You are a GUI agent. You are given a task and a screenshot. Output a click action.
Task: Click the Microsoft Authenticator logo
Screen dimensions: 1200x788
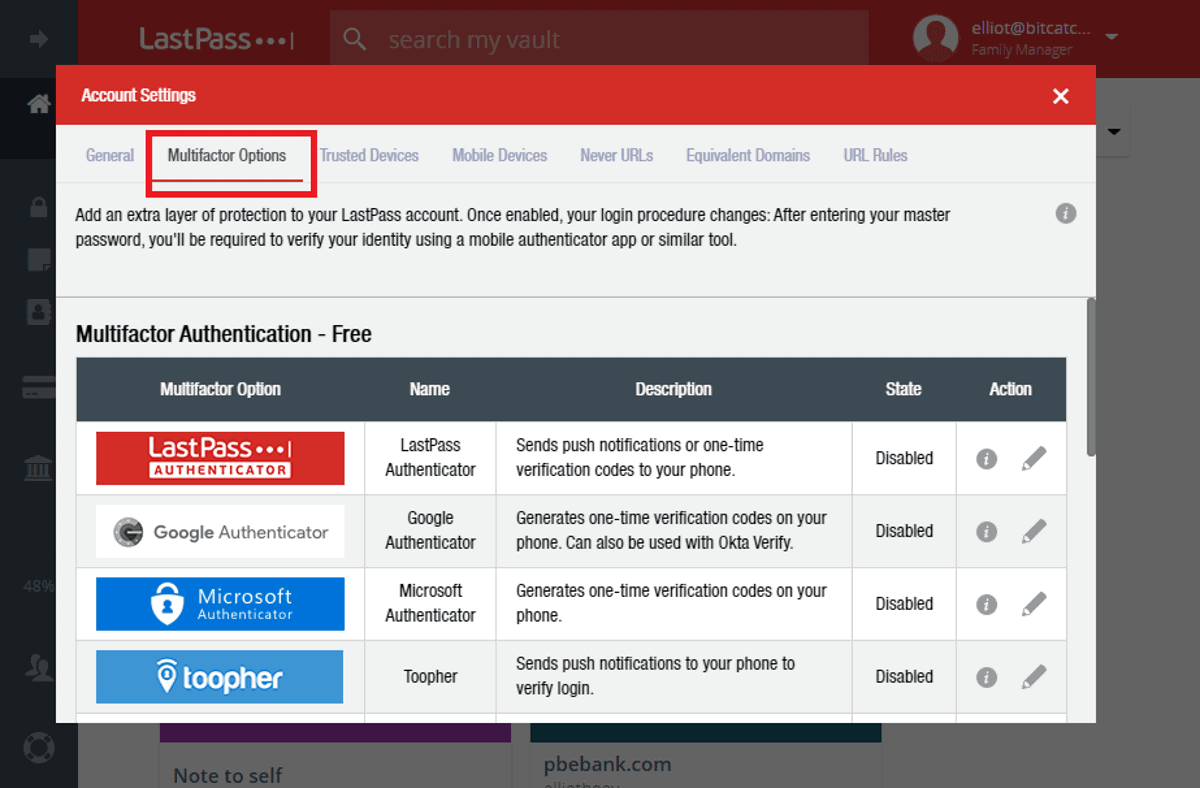point(220,604)
